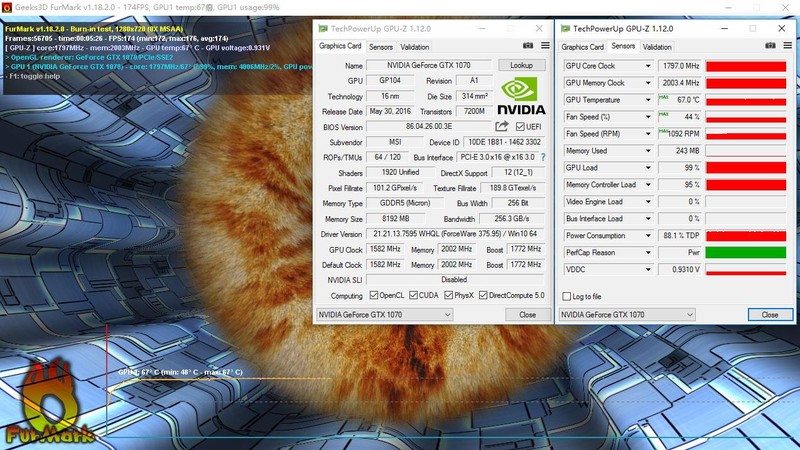Click the Memory Used value 243 MB
Image resolution: width=800 pixels, height=450 pixels.
(x=681, y=151)
